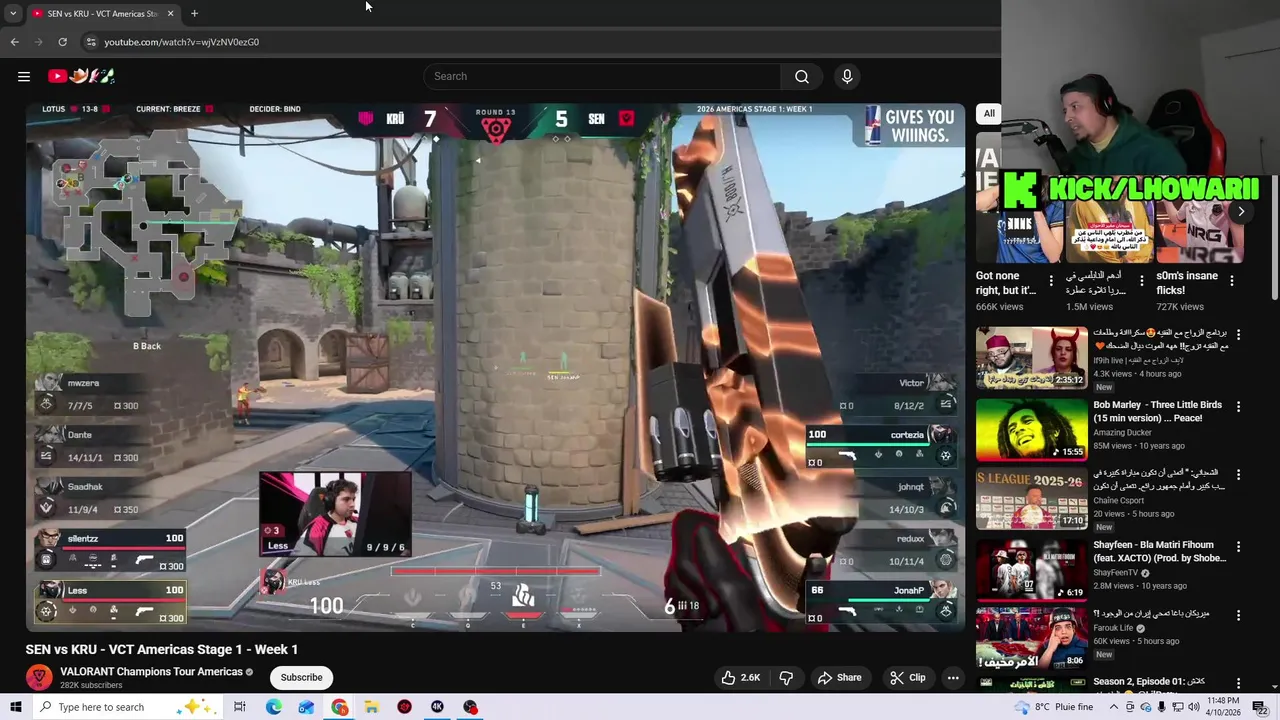Open the Bob Marley video title
The width and height of the screenshot is (1280, 720).
1158,411
